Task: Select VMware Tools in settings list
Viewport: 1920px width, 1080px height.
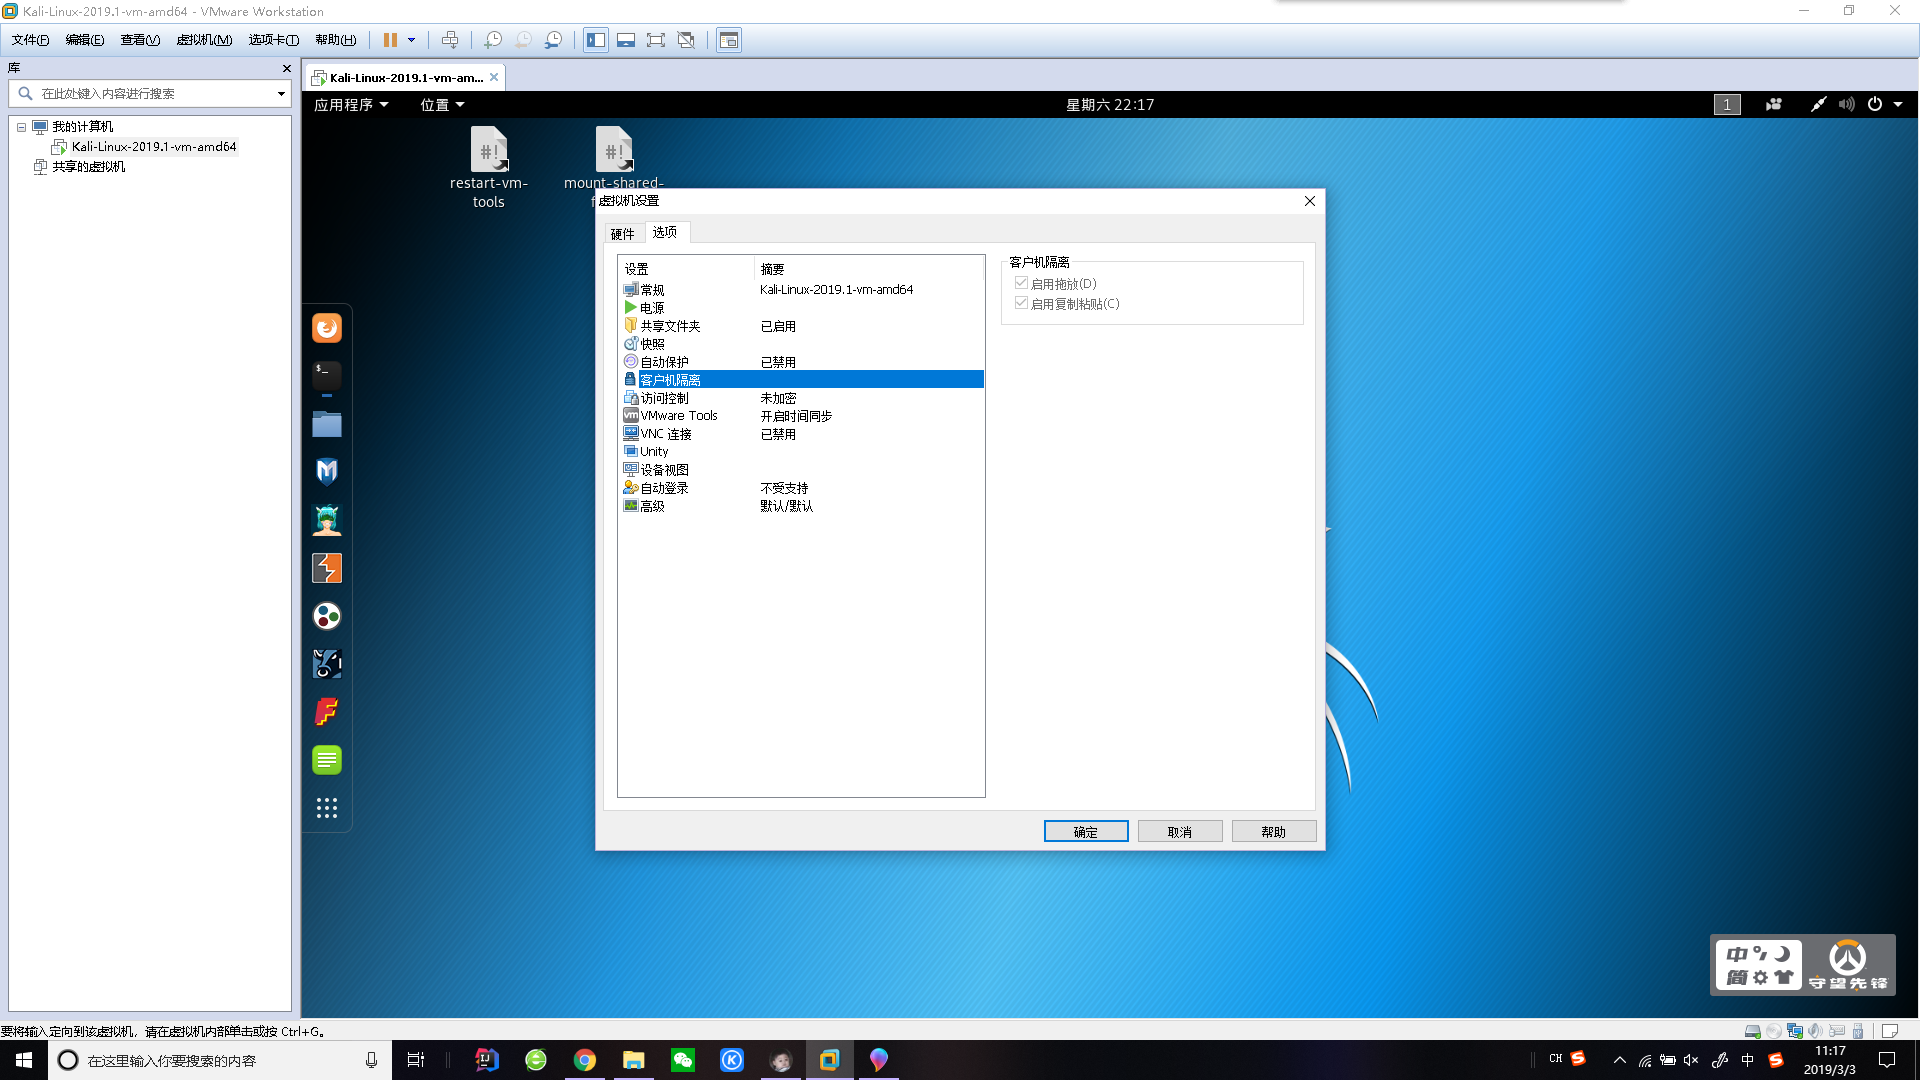Action: point(801,416)
